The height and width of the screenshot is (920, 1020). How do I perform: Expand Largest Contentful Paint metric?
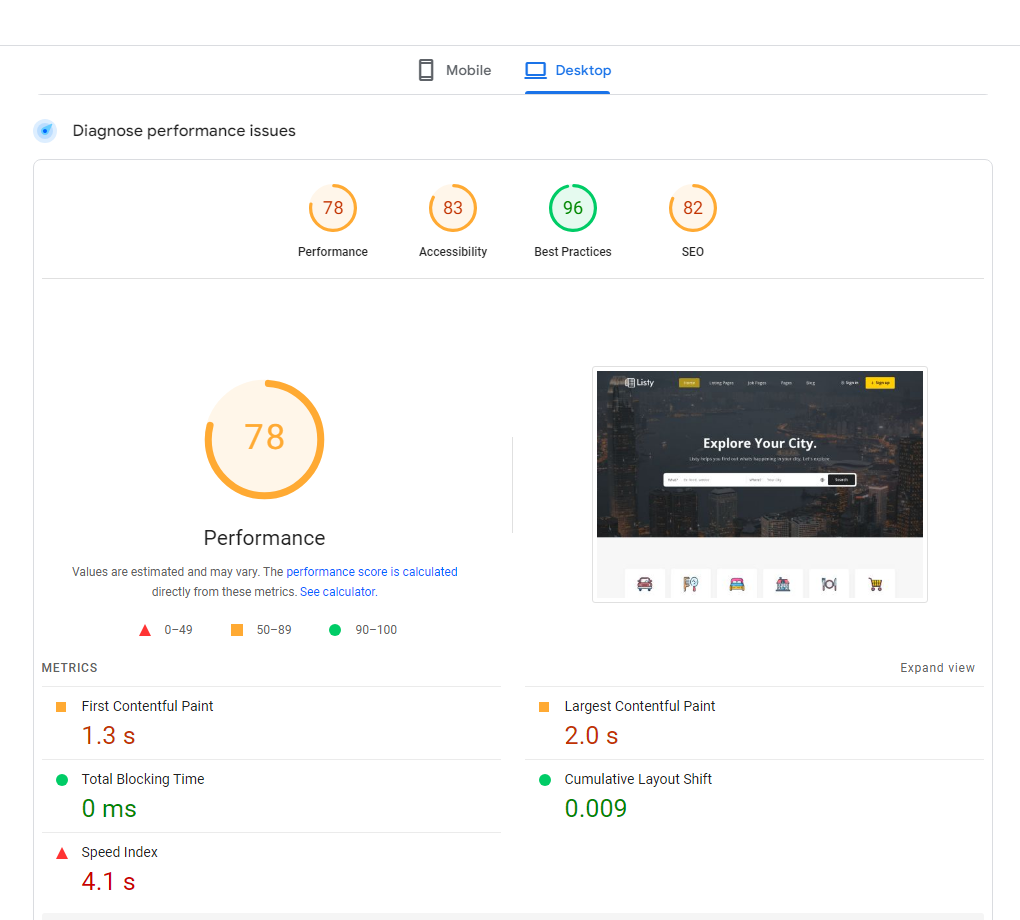[754, 723]
